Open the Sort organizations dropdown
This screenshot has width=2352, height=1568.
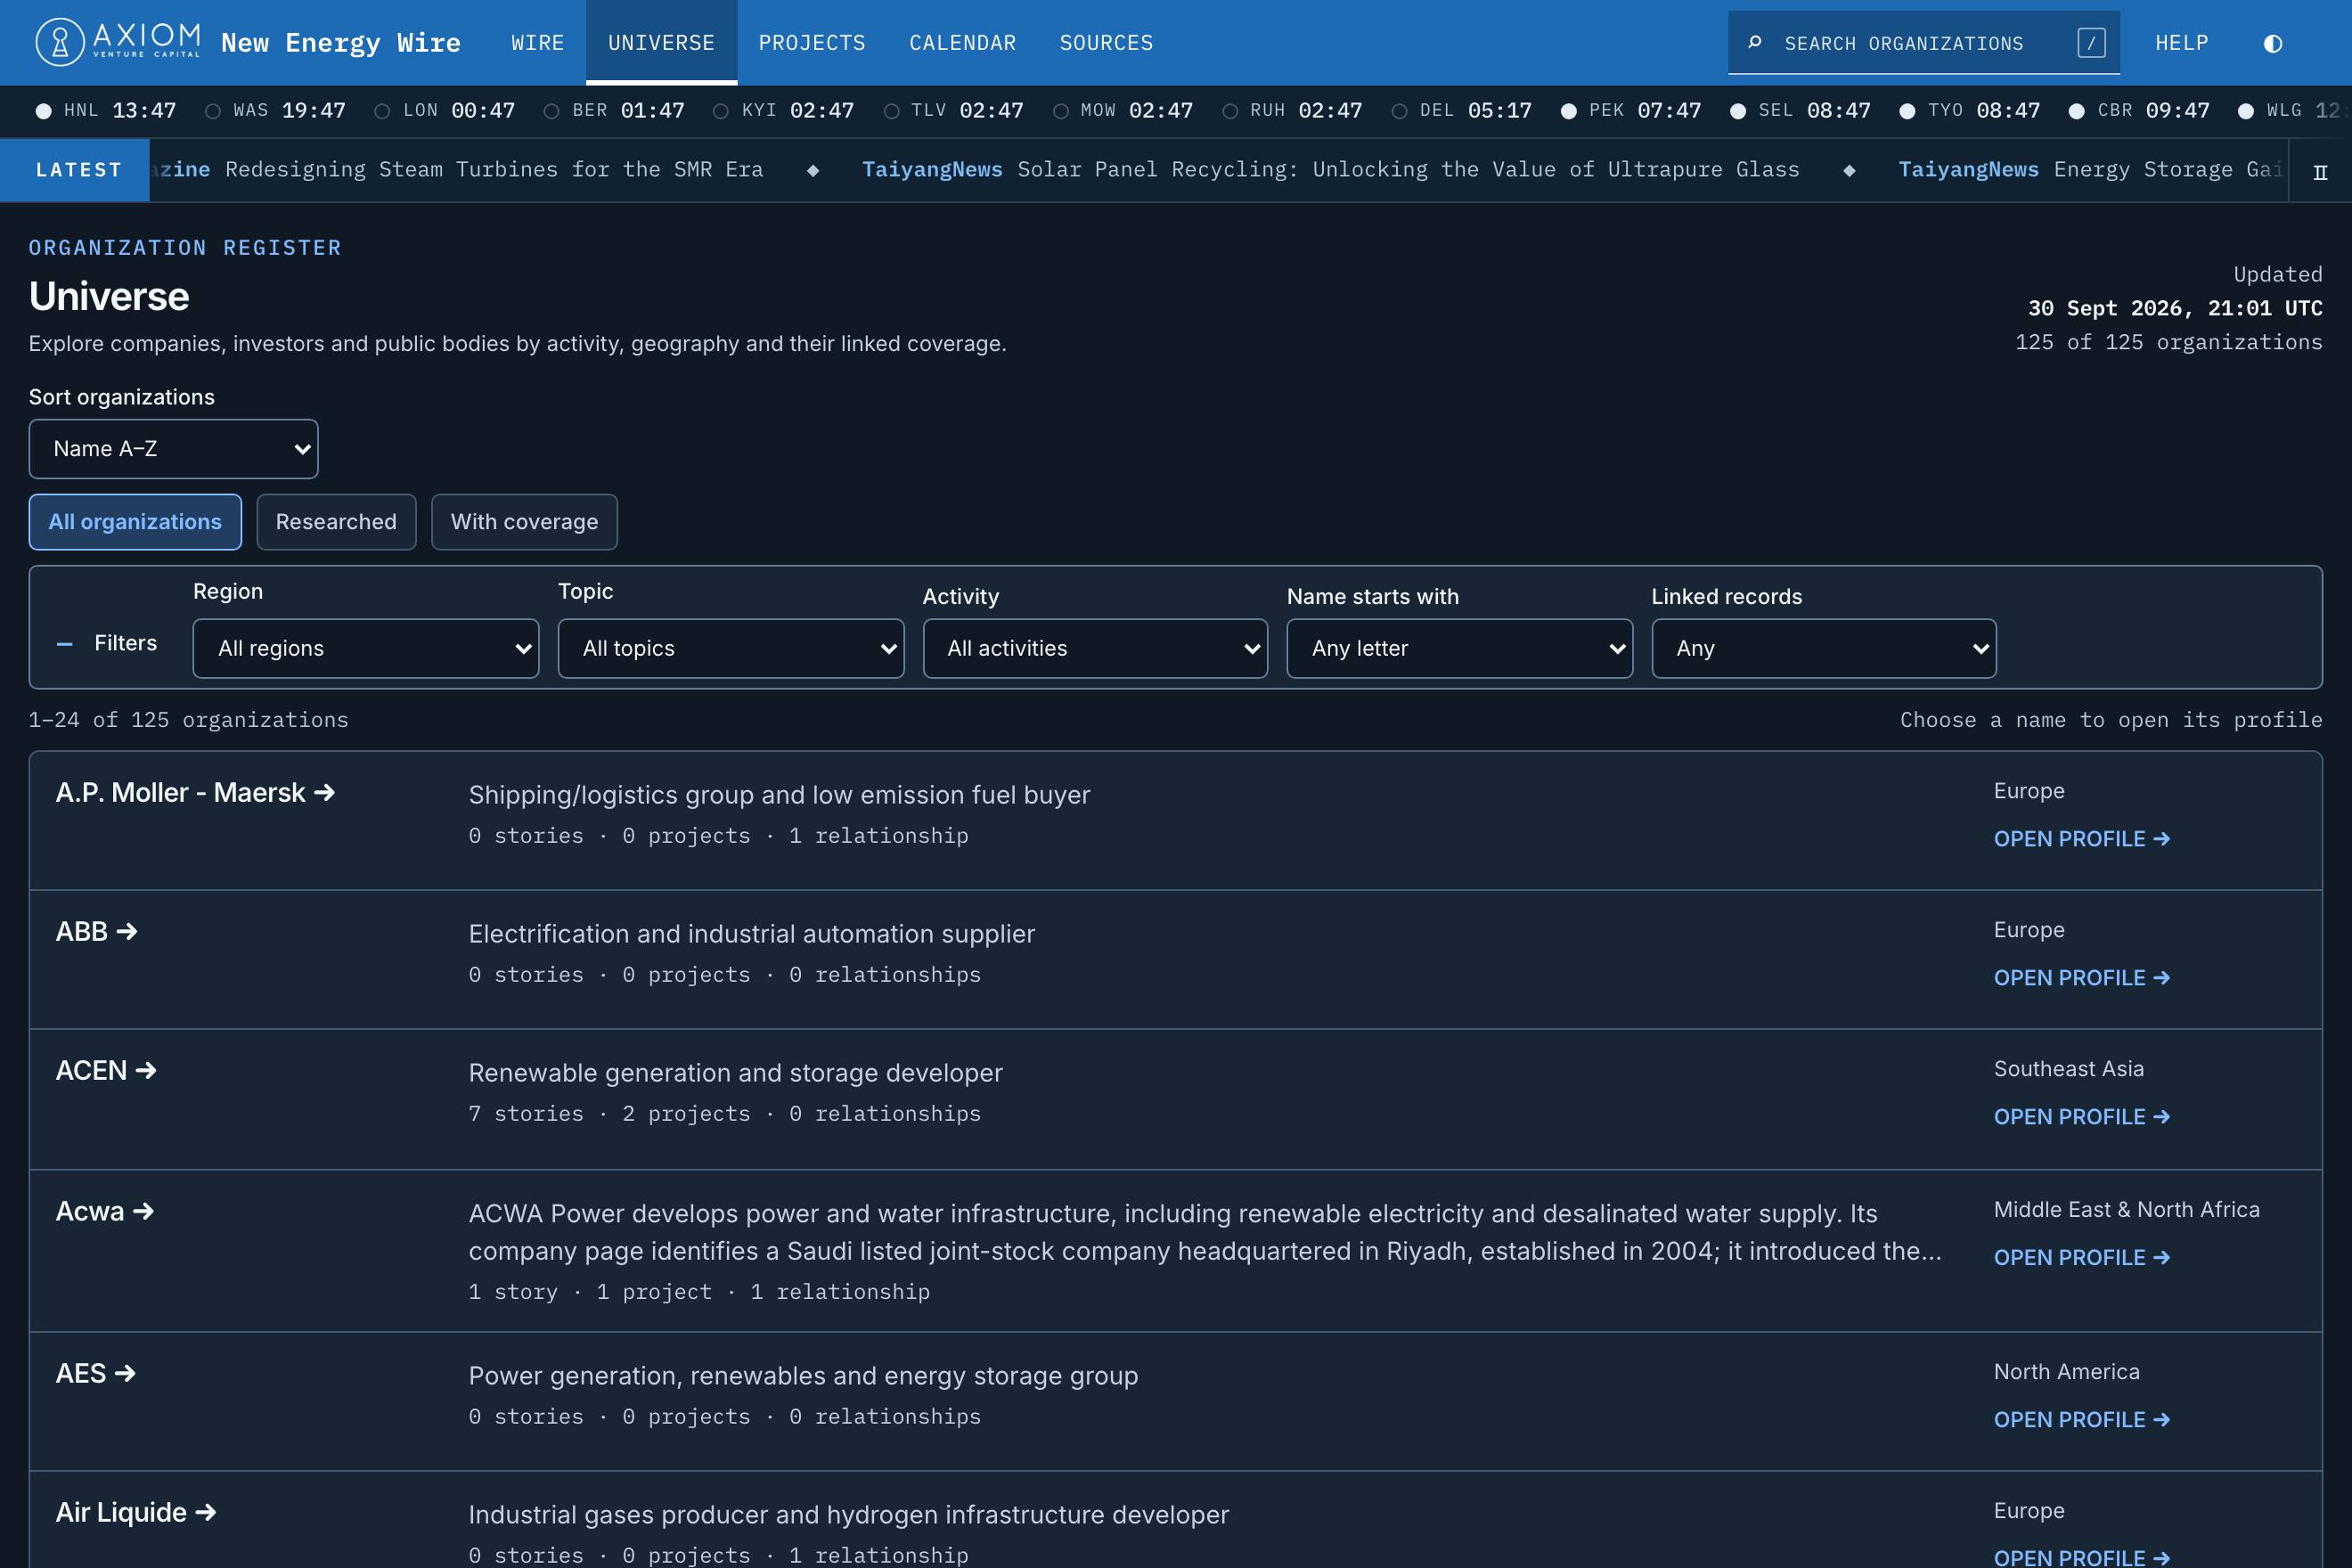[173, 449]
